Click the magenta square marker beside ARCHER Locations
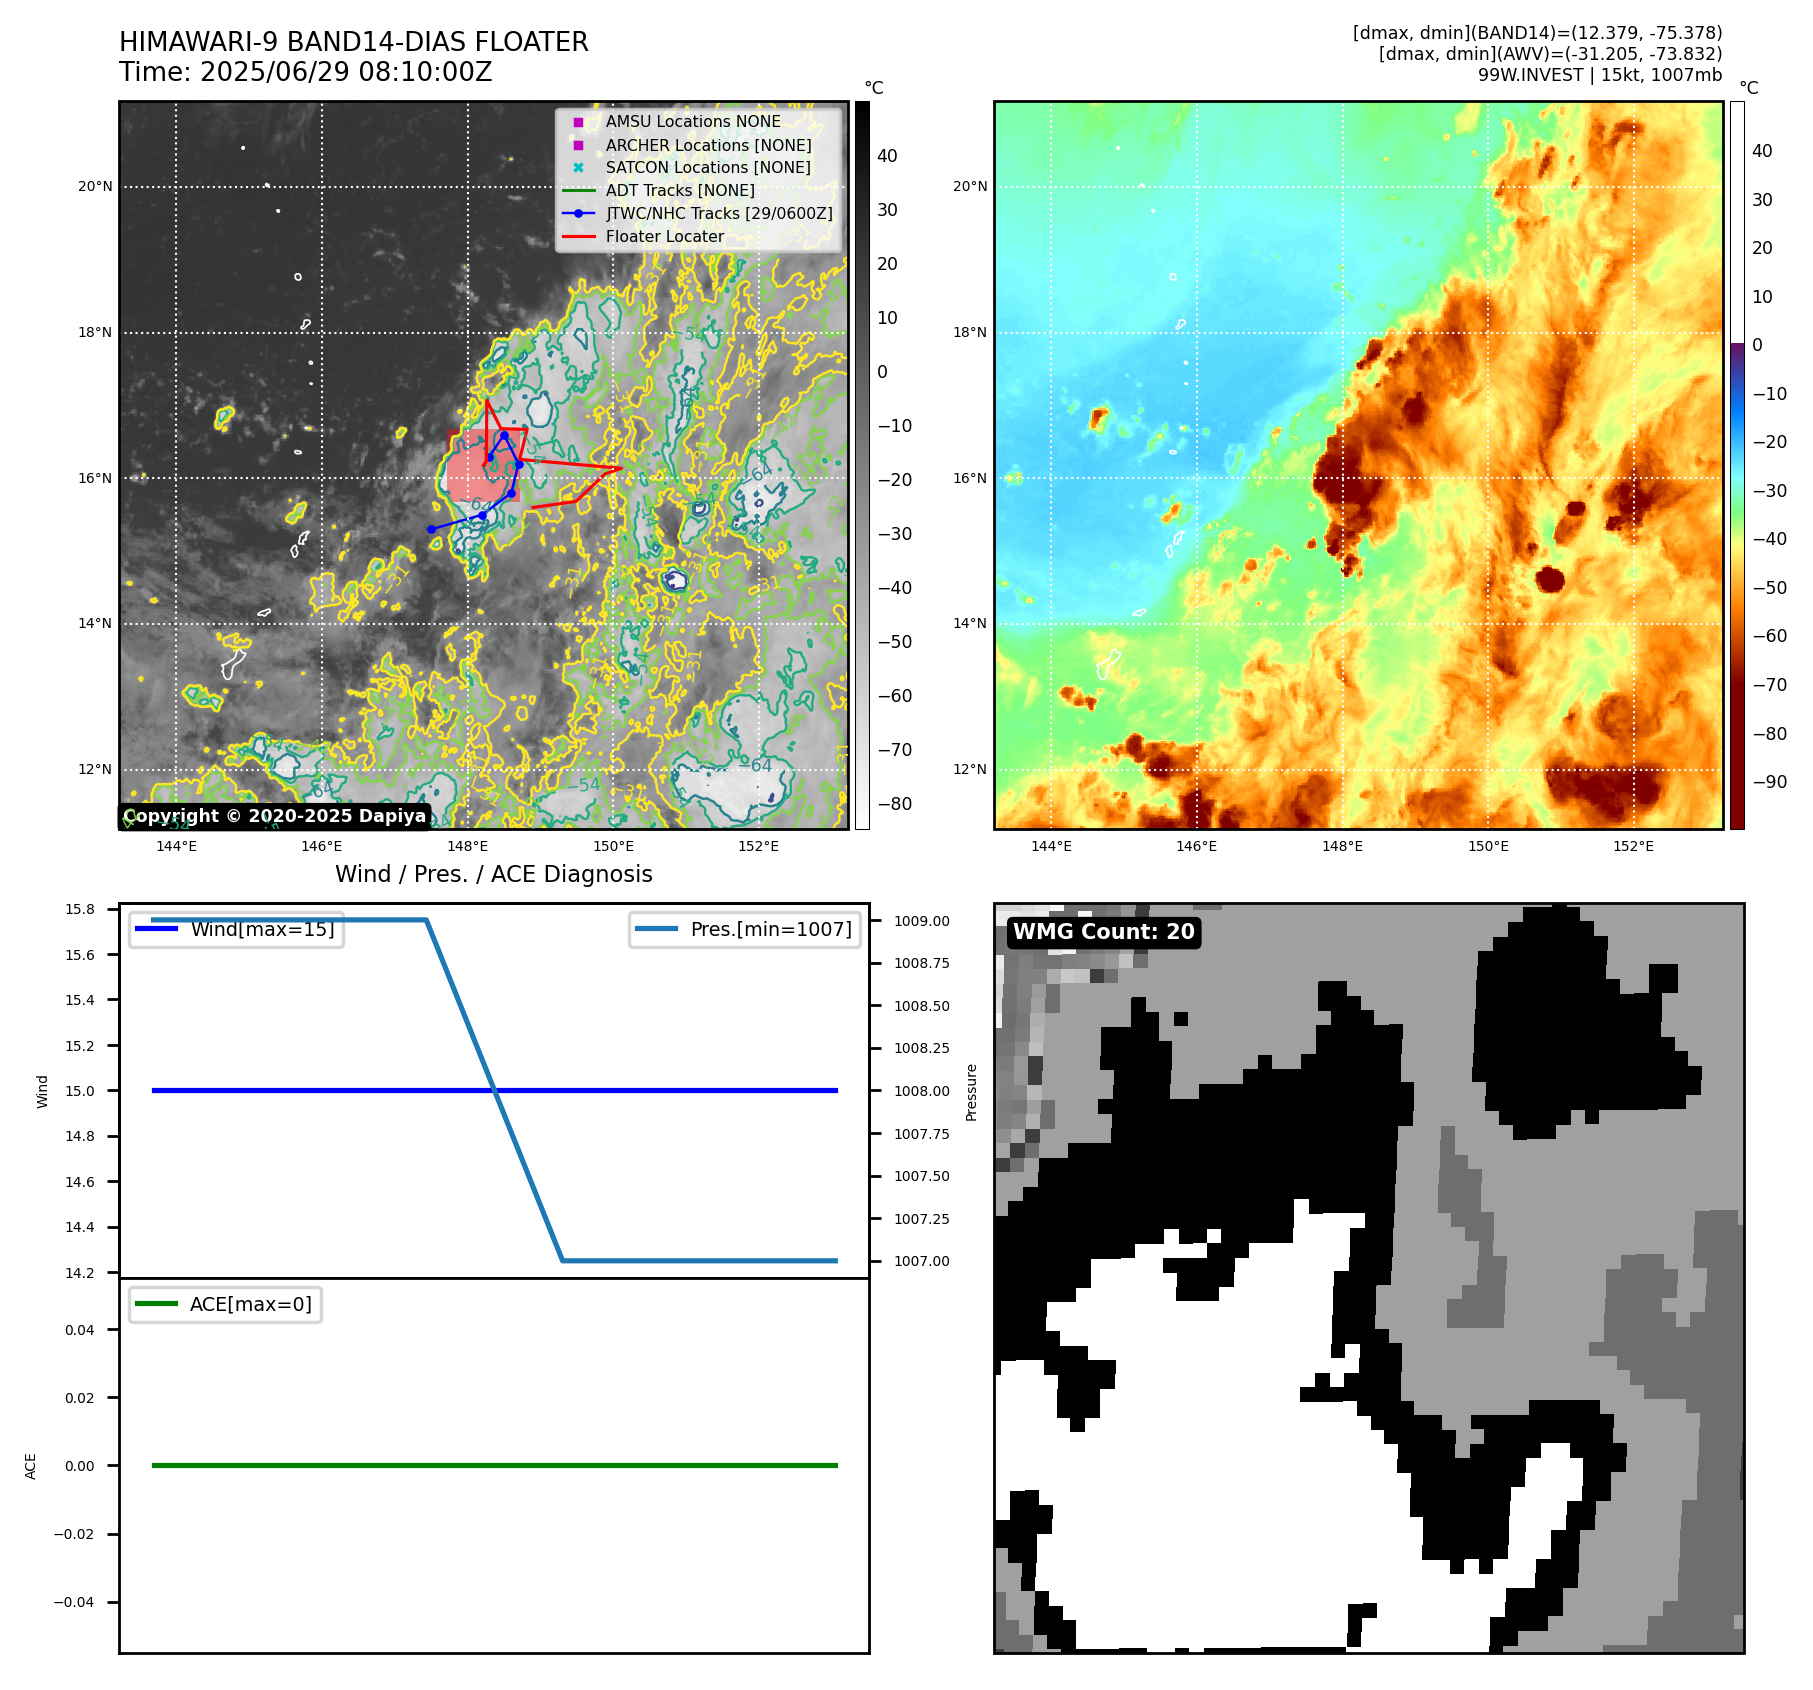 coord(578,145)
